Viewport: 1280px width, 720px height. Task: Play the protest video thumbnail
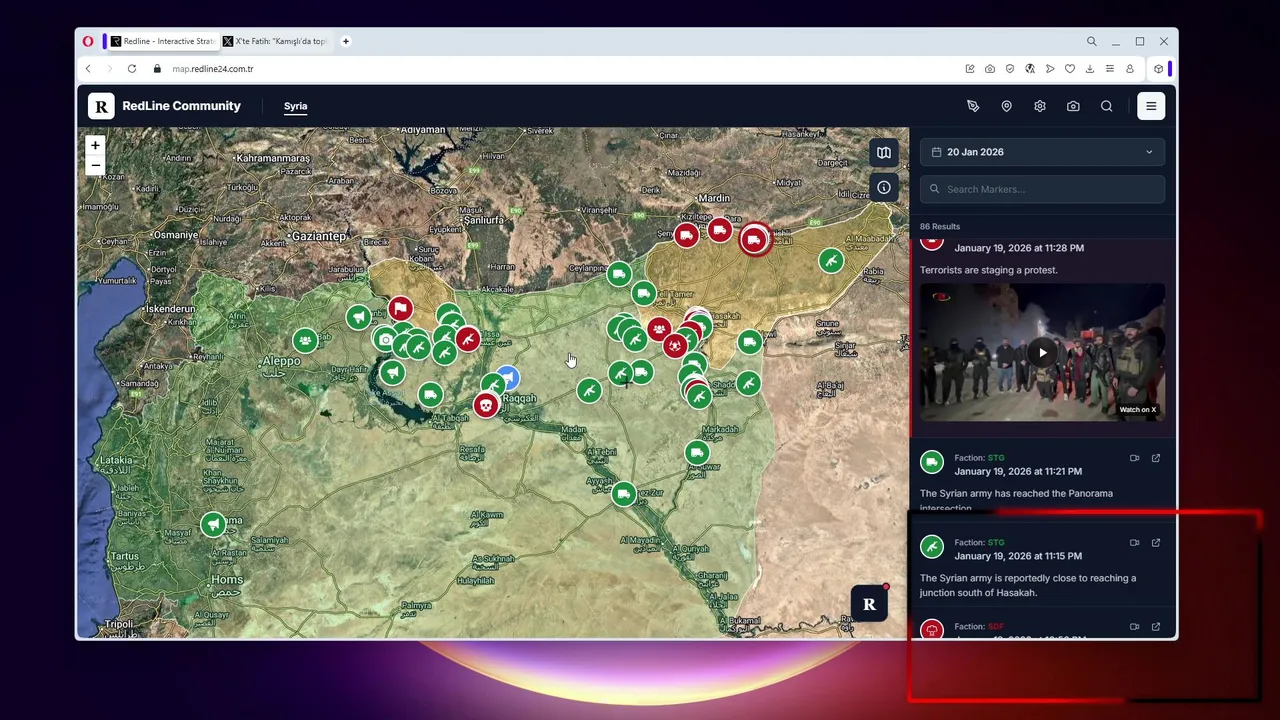[x=1043, y=352]
